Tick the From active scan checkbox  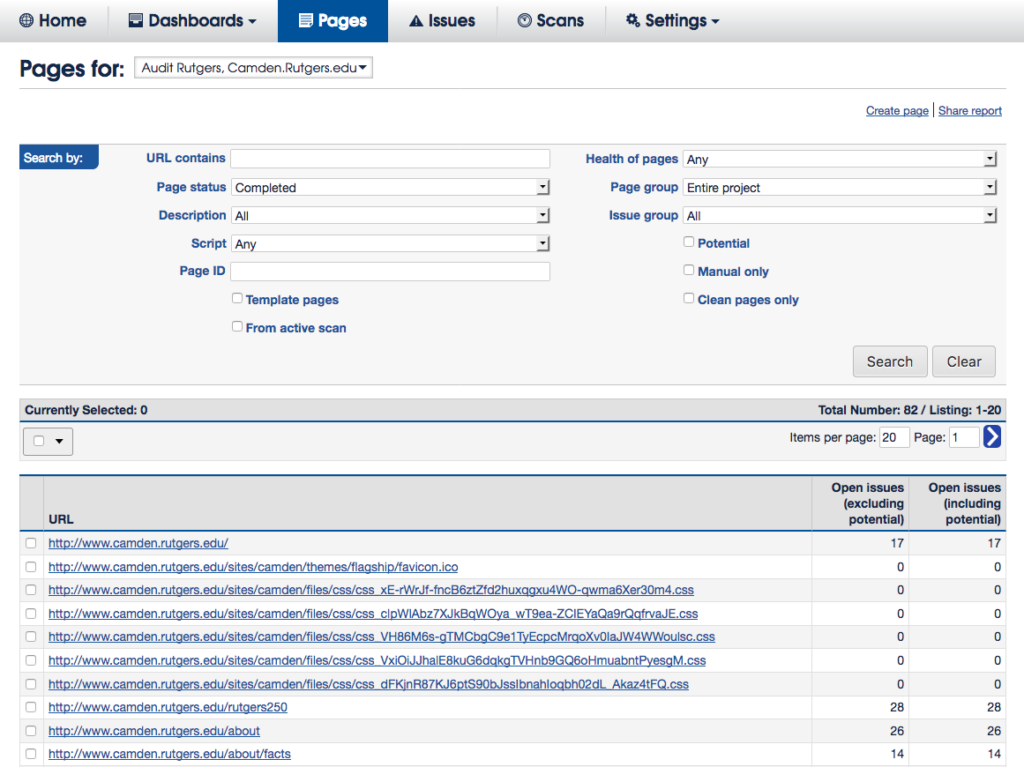(237, 326)
